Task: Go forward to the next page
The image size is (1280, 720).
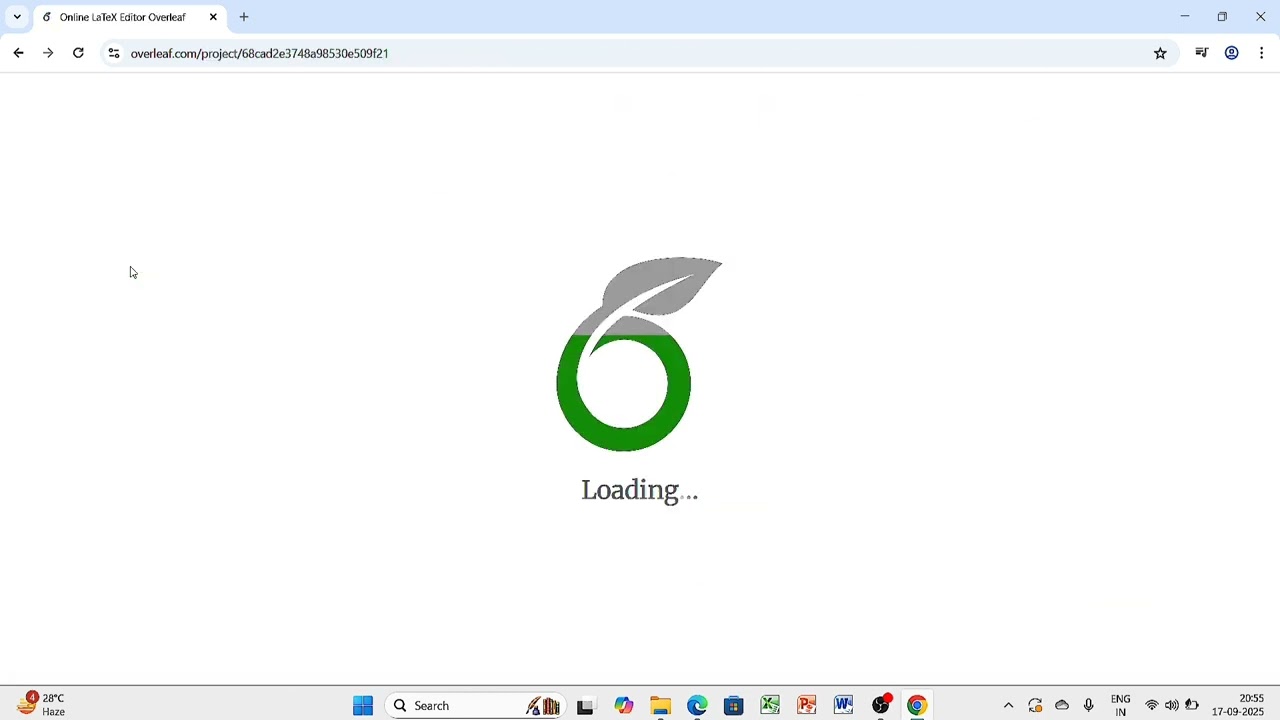Action: pyautogui.click(x=48, y=53)
